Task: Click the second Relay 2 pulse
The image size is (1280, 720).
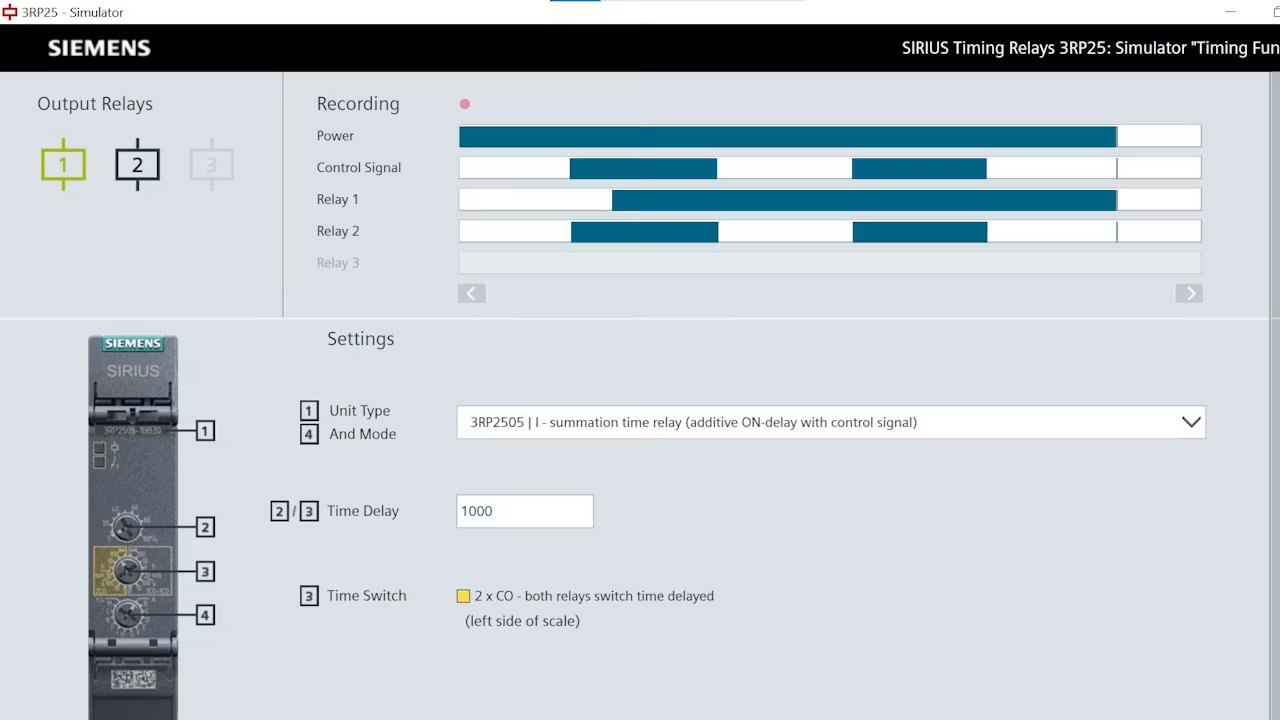Action: pyautogui.click(x=920, y=232)
